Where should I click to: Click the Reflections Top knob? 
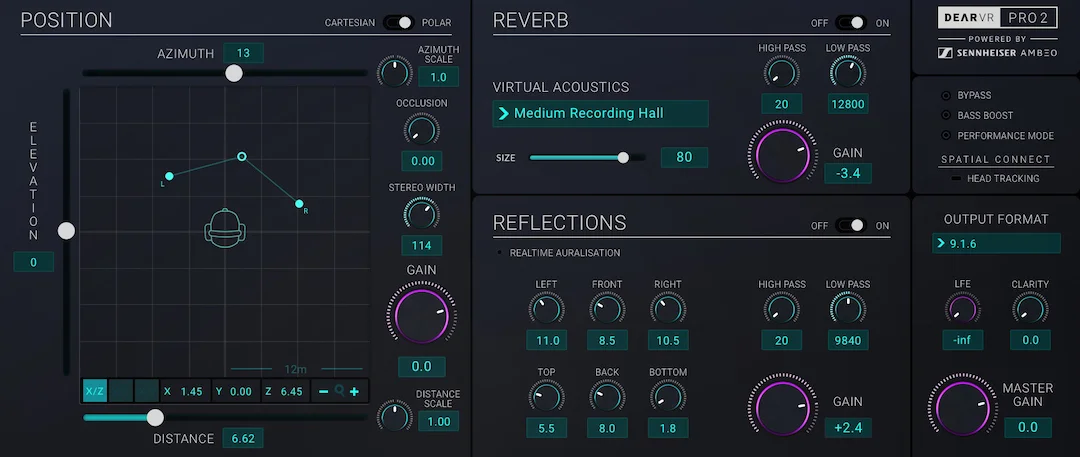[x=546, y=396]
